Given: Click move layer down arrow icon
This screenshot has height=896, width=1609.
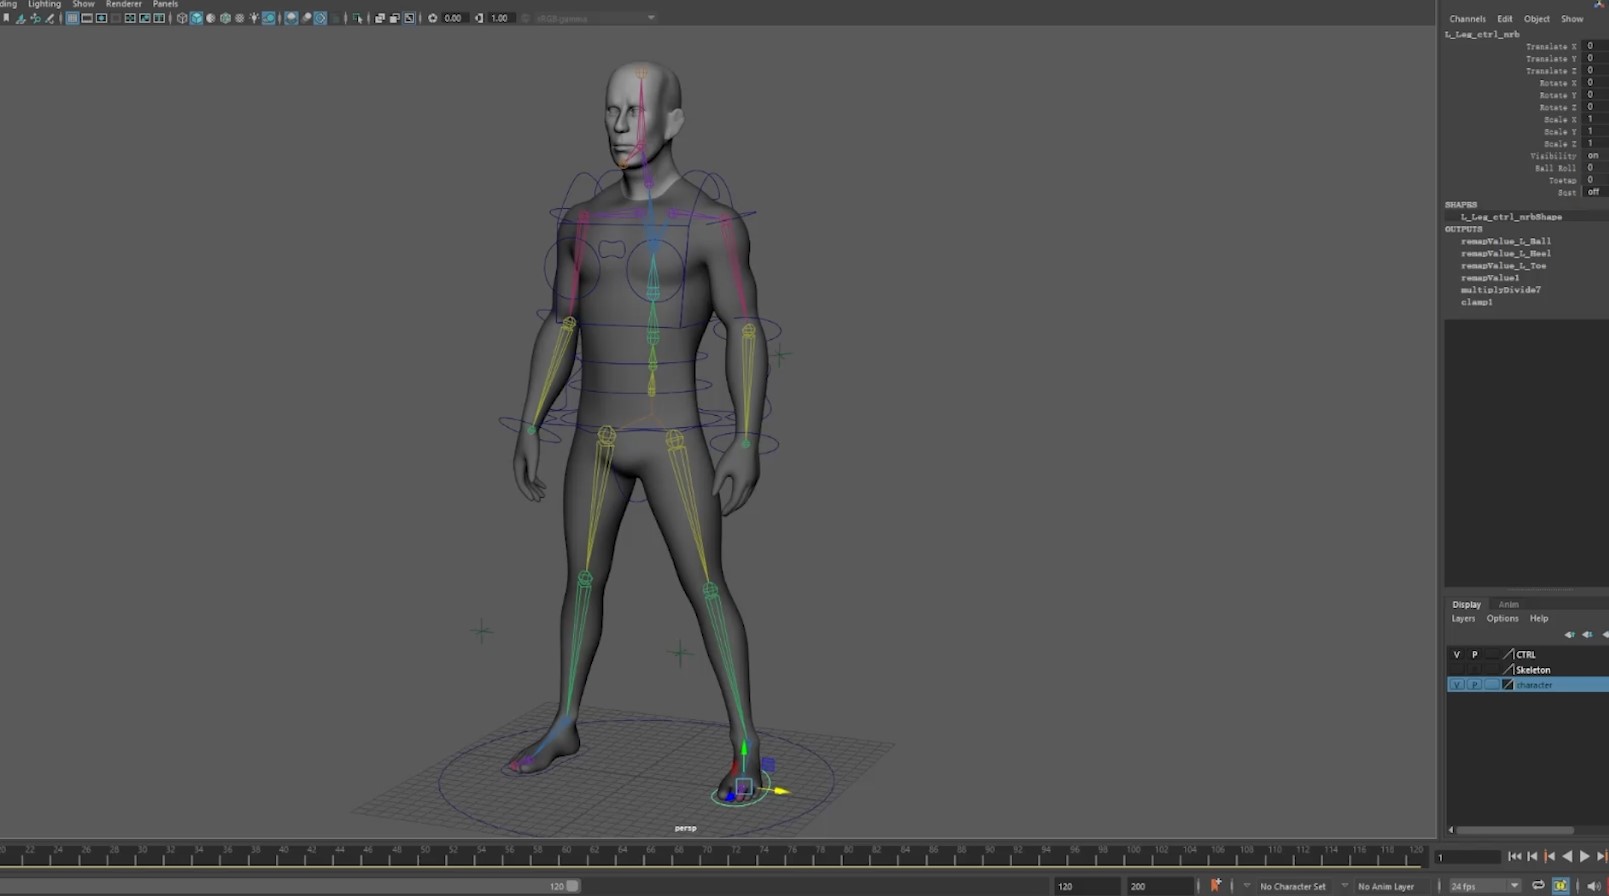Looking at the screenshot, I should pos(1587,634).
